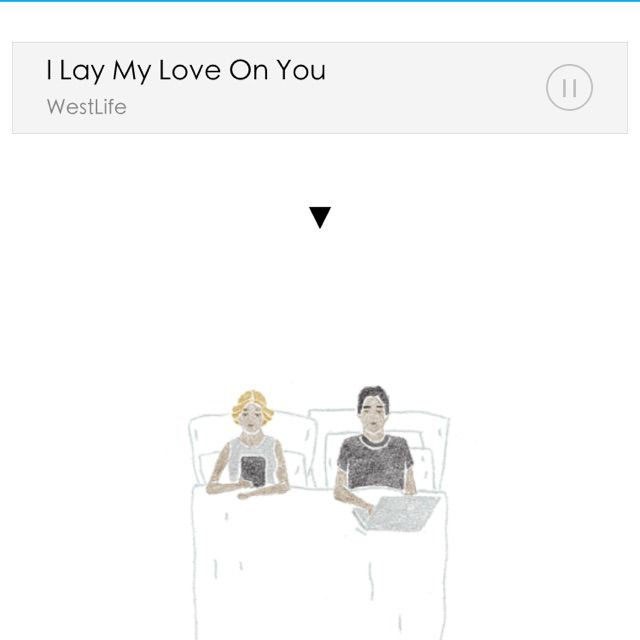Click the gray laptop in the drawing
Image resolution: width=640 pixels, height=640 pixels.
397,513
